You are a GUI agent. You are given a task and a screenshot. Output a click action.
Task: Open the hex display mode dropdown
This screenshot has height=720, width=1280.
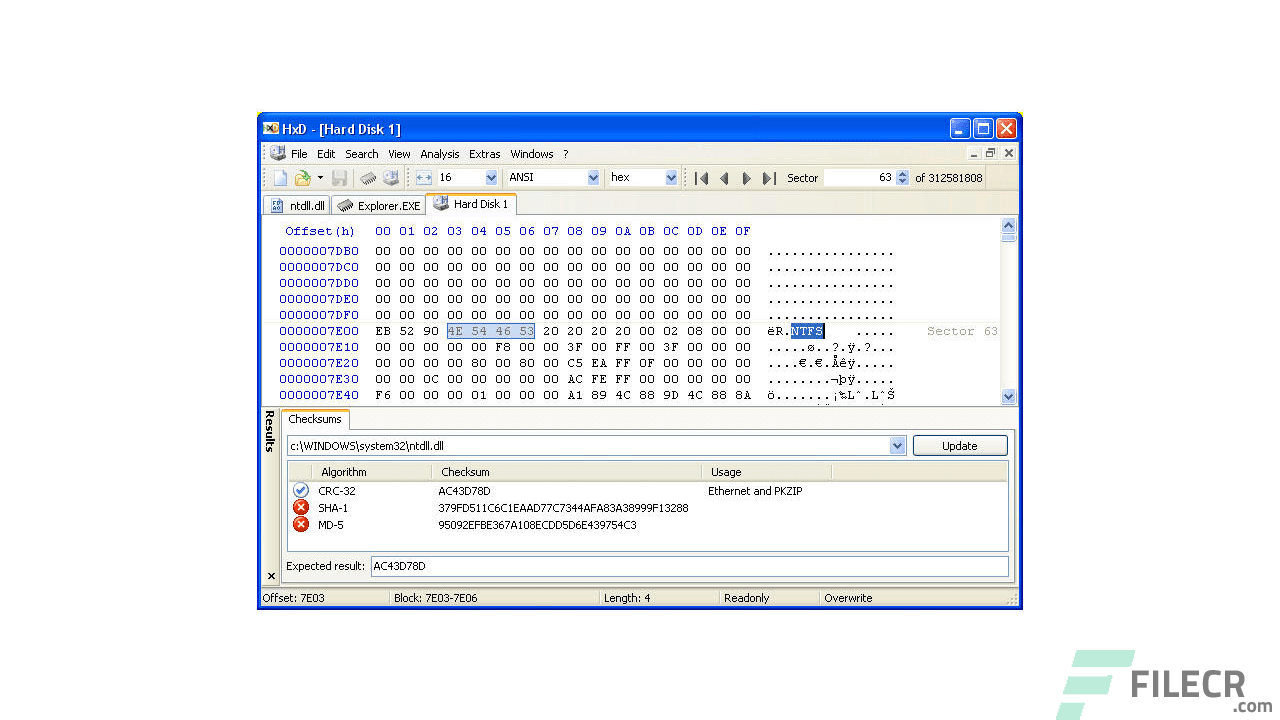pos(672,177)
